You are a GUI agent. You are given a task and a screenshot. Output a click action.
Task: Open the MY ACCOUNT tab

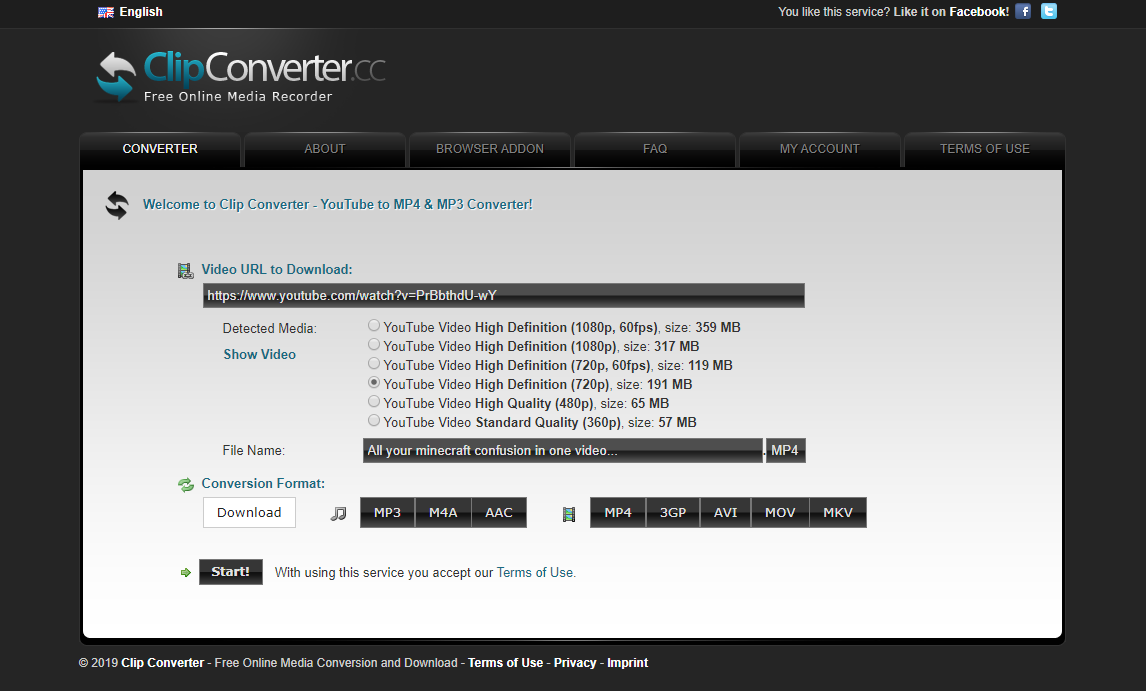819,149
